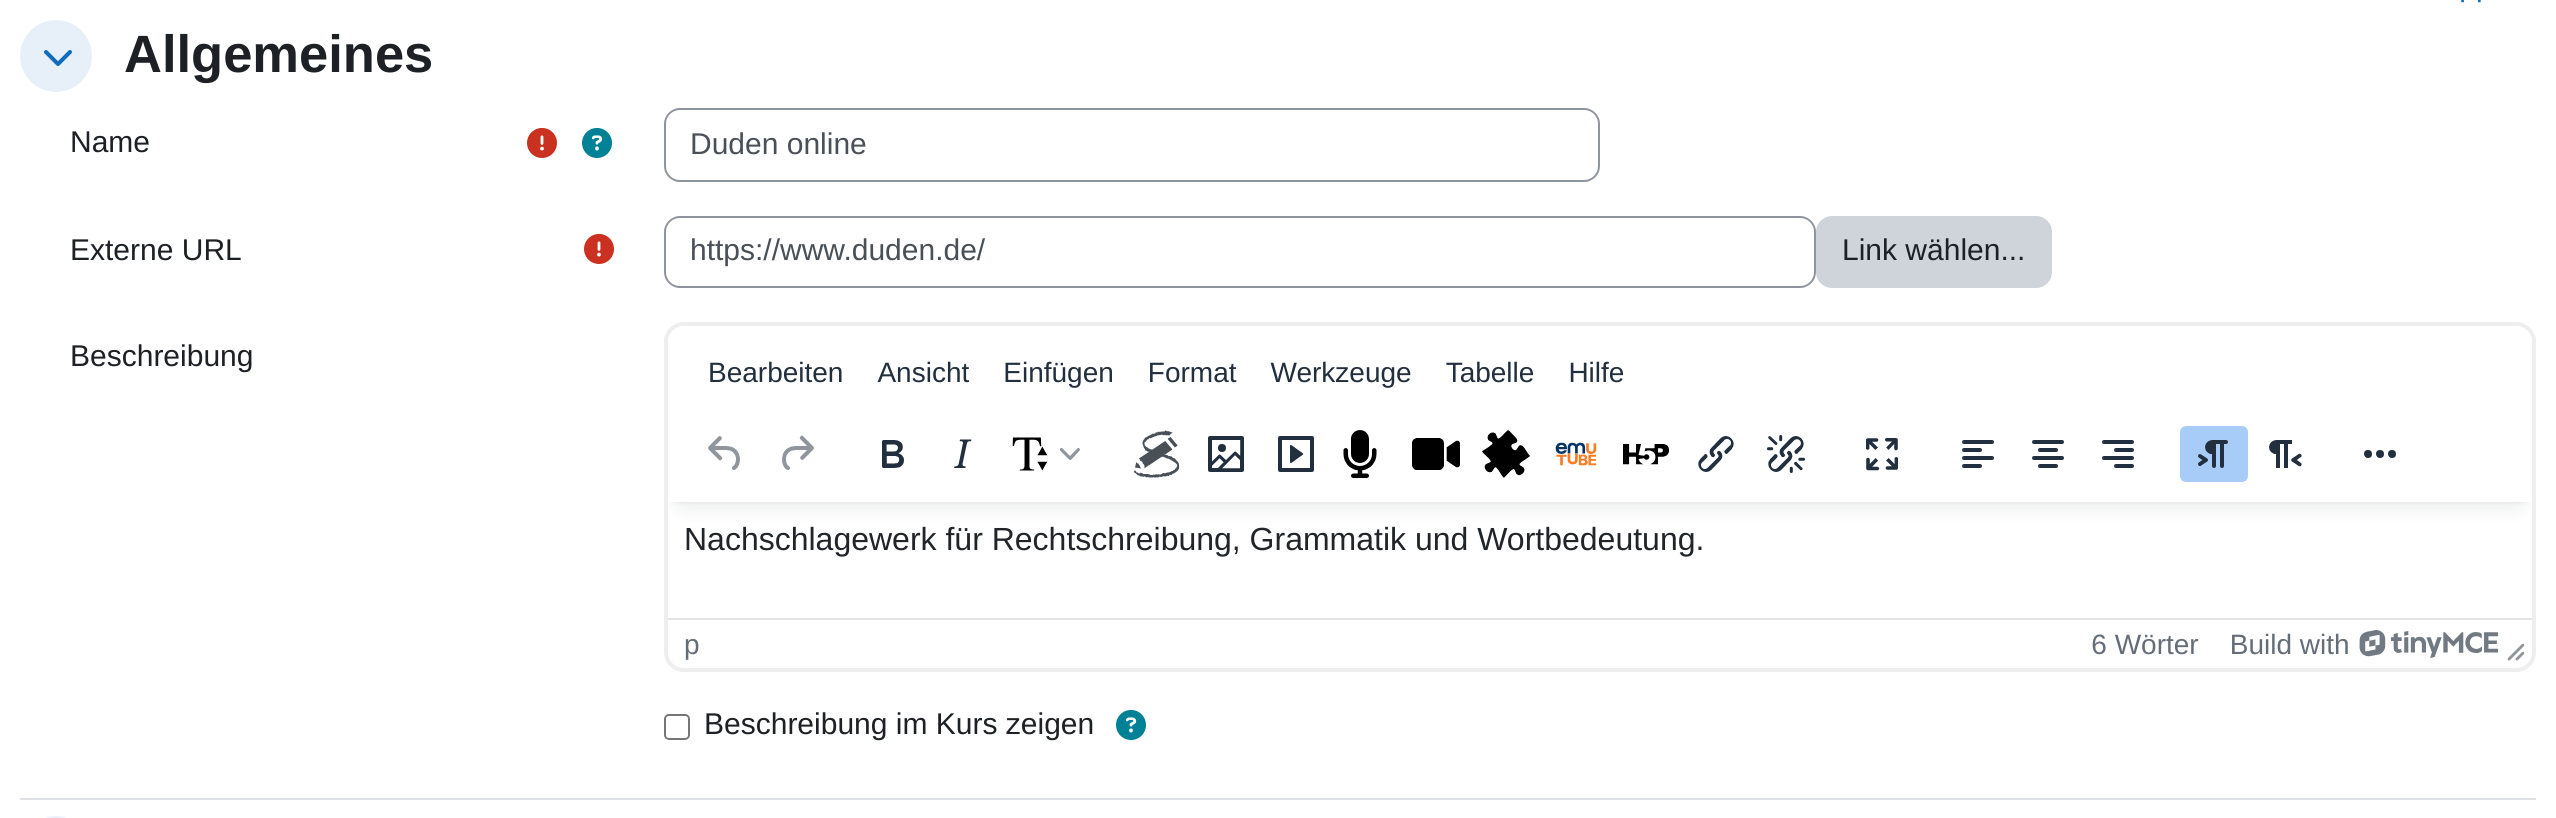Click the 6 Wörter word count

(x=2144, y=645)
